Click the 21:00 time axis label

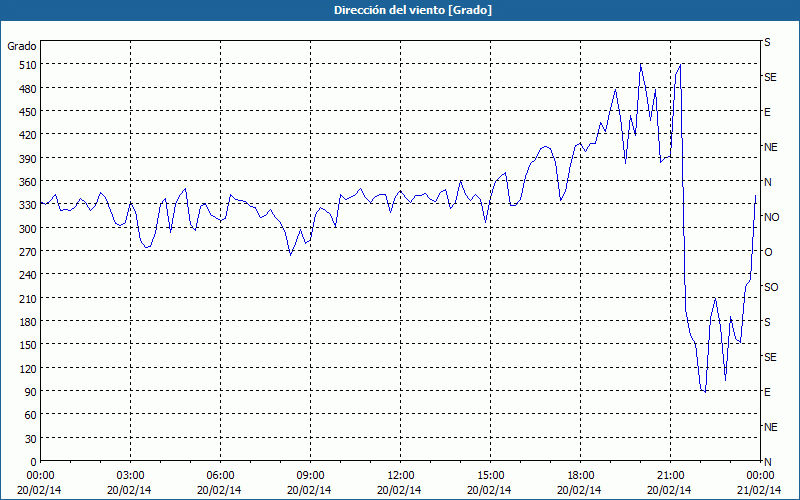pos(670,476)
